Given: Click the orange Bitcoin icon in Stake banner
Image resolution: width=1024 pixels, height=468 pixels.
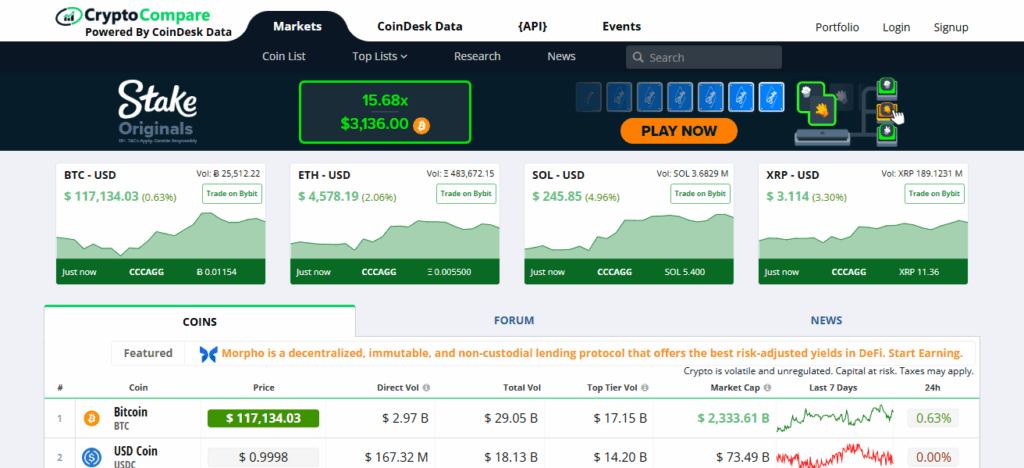Looking at the screenshot, I should click(422, 125).
